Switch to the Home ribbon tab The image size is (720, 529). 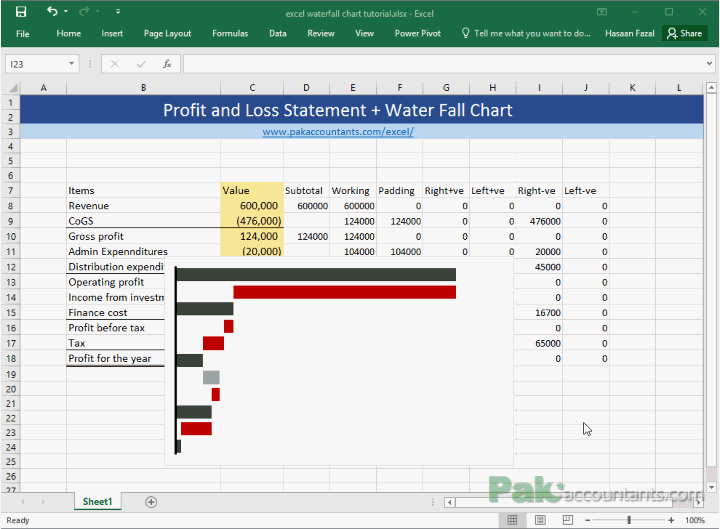point(68,34)
